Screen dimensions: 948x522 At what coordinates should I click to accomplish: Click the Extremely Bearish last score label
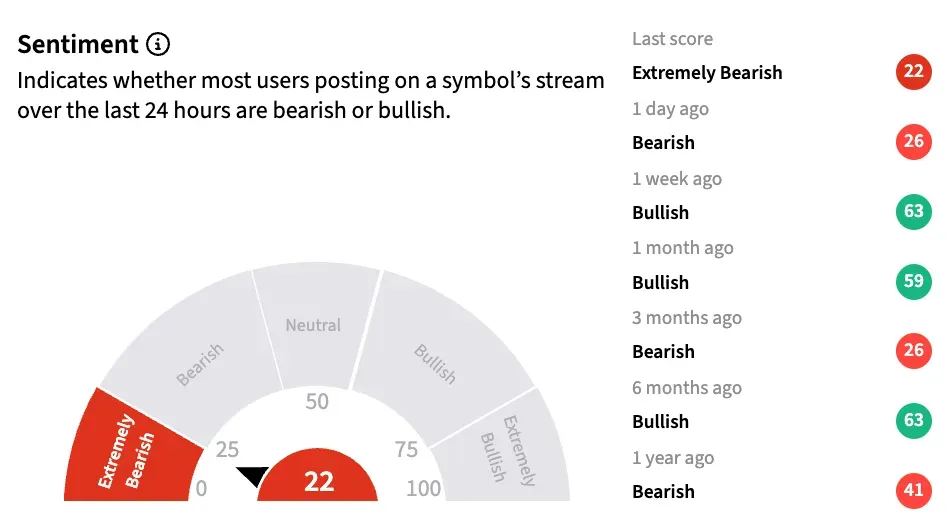tap(707, 73)
